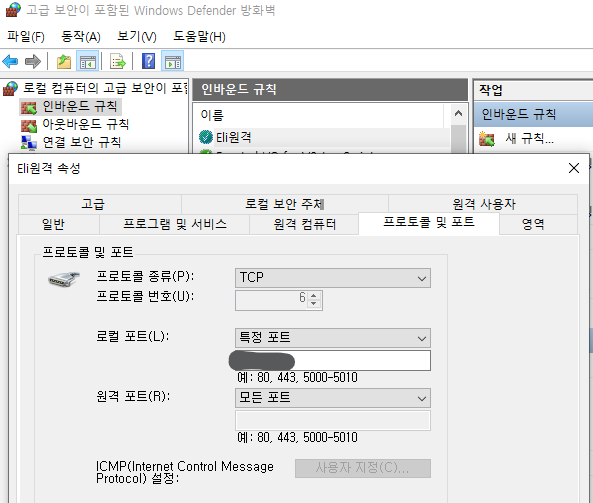Switch to the 영역 tab

tap(539, 224)
